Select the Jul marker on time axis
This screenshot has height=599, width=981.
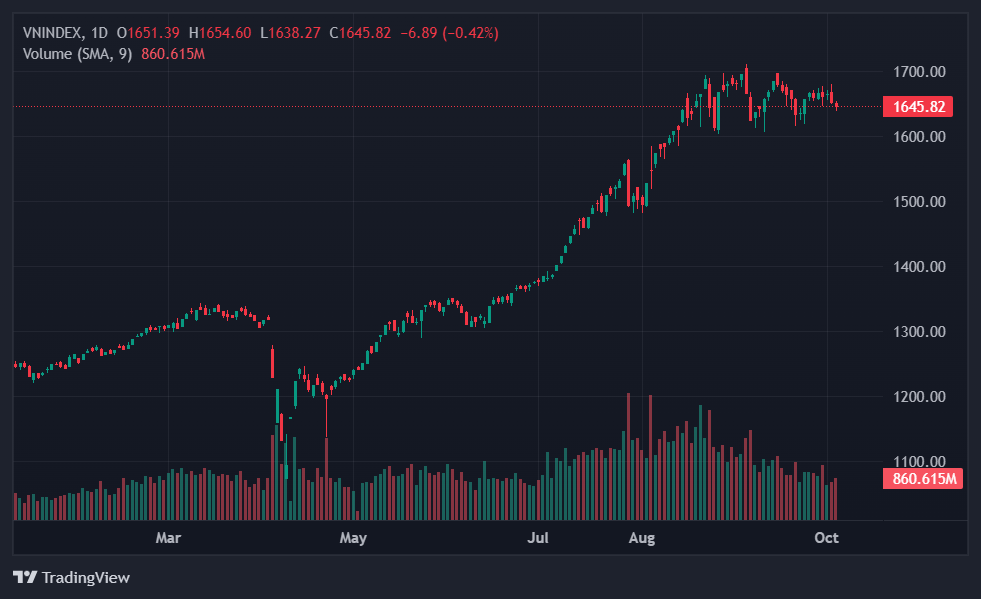(x=538, y=538)
